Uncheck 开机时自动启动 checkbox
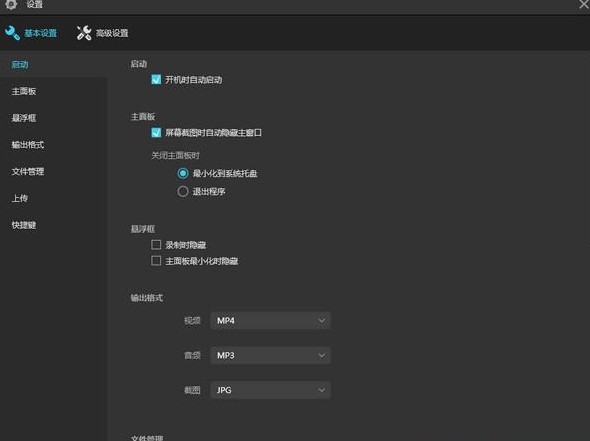The image size is (590, 441). coord(156,79)
